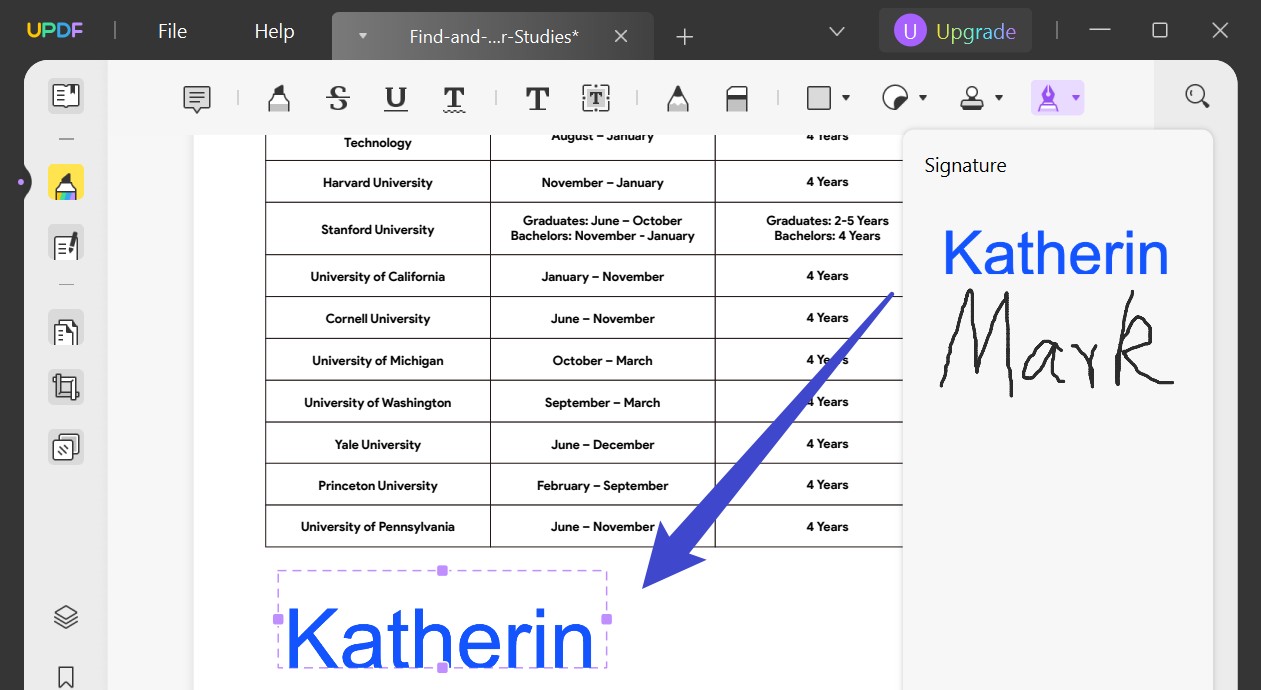The image size is (1261, 690).
Task: Open the Bookmarks panel
Action: point(65,677)
